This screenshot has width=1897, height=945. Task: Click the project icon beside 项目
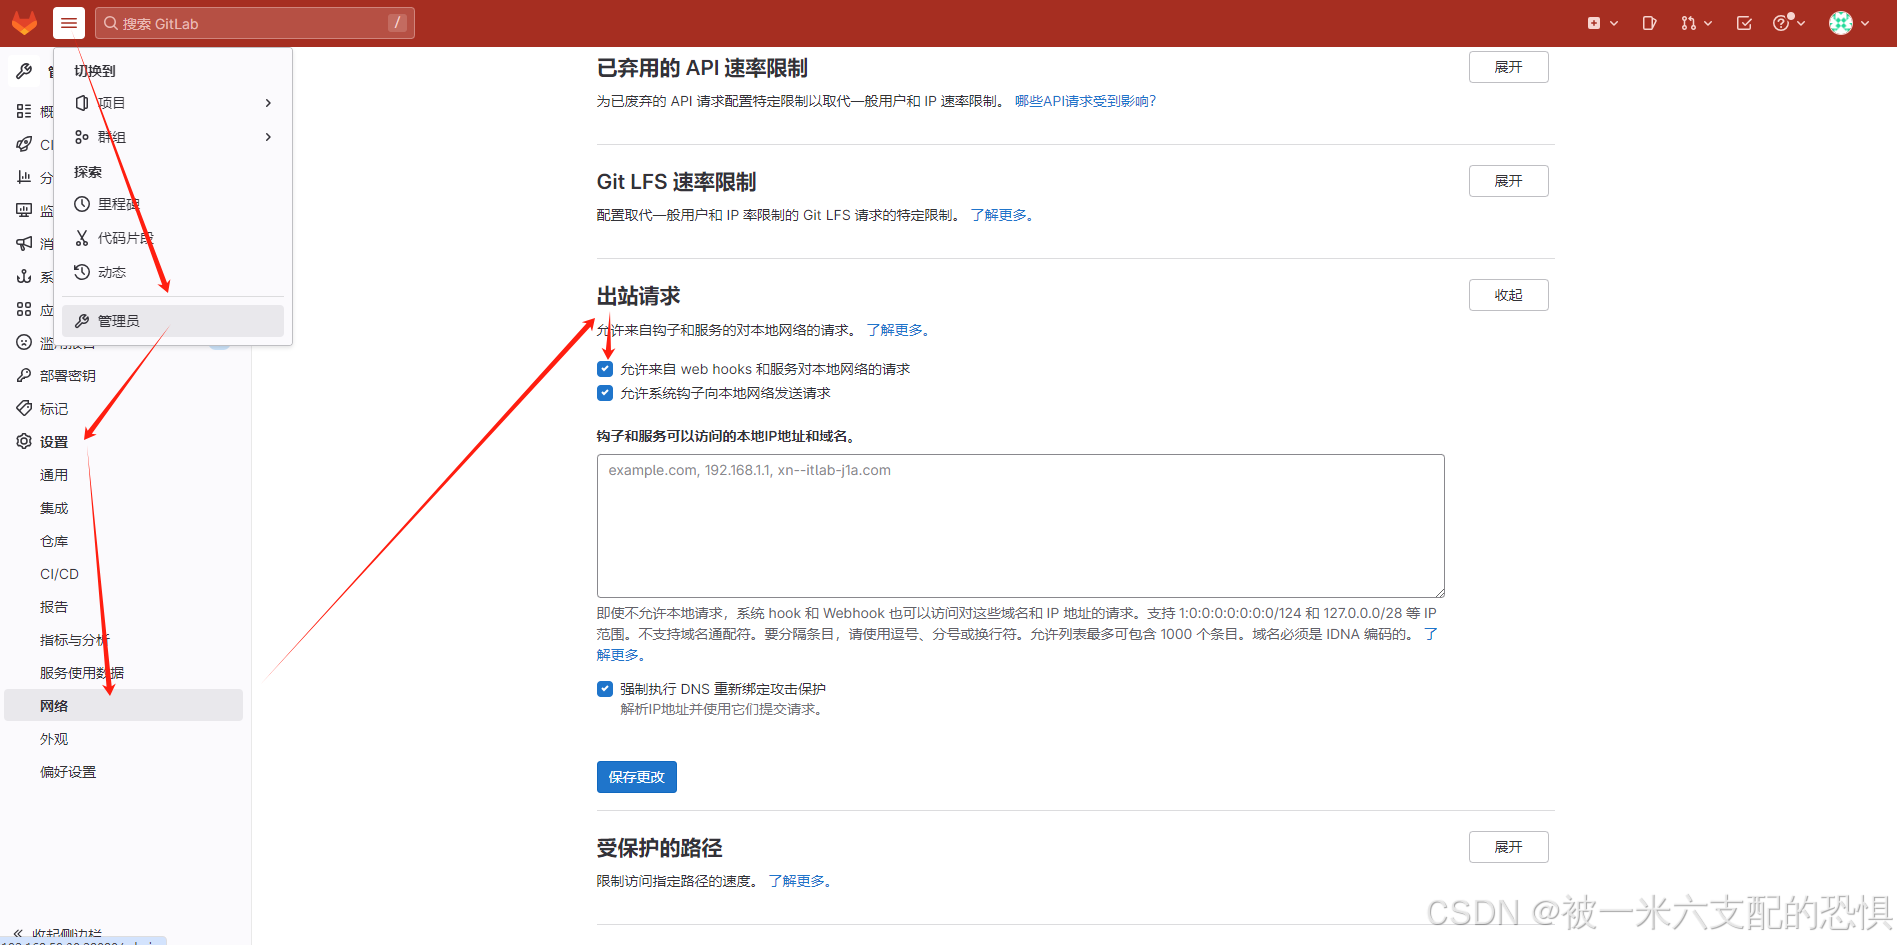pyautogui.click(x=82, y=103)
